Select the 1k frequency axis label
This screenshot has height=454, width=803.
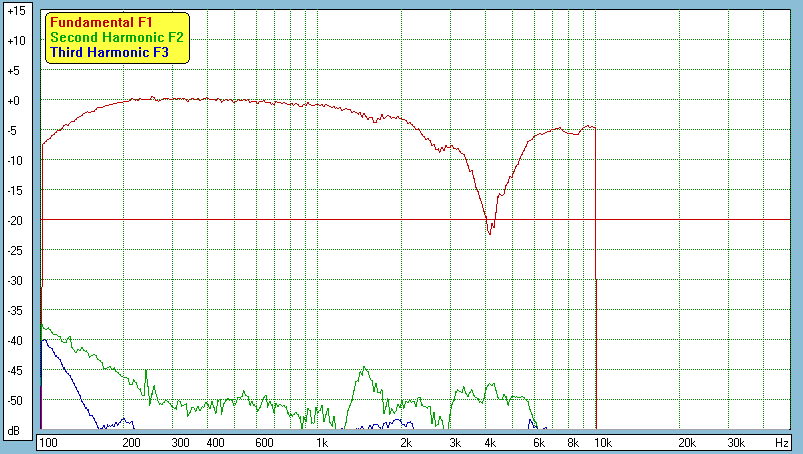click(x=321, y=442)
